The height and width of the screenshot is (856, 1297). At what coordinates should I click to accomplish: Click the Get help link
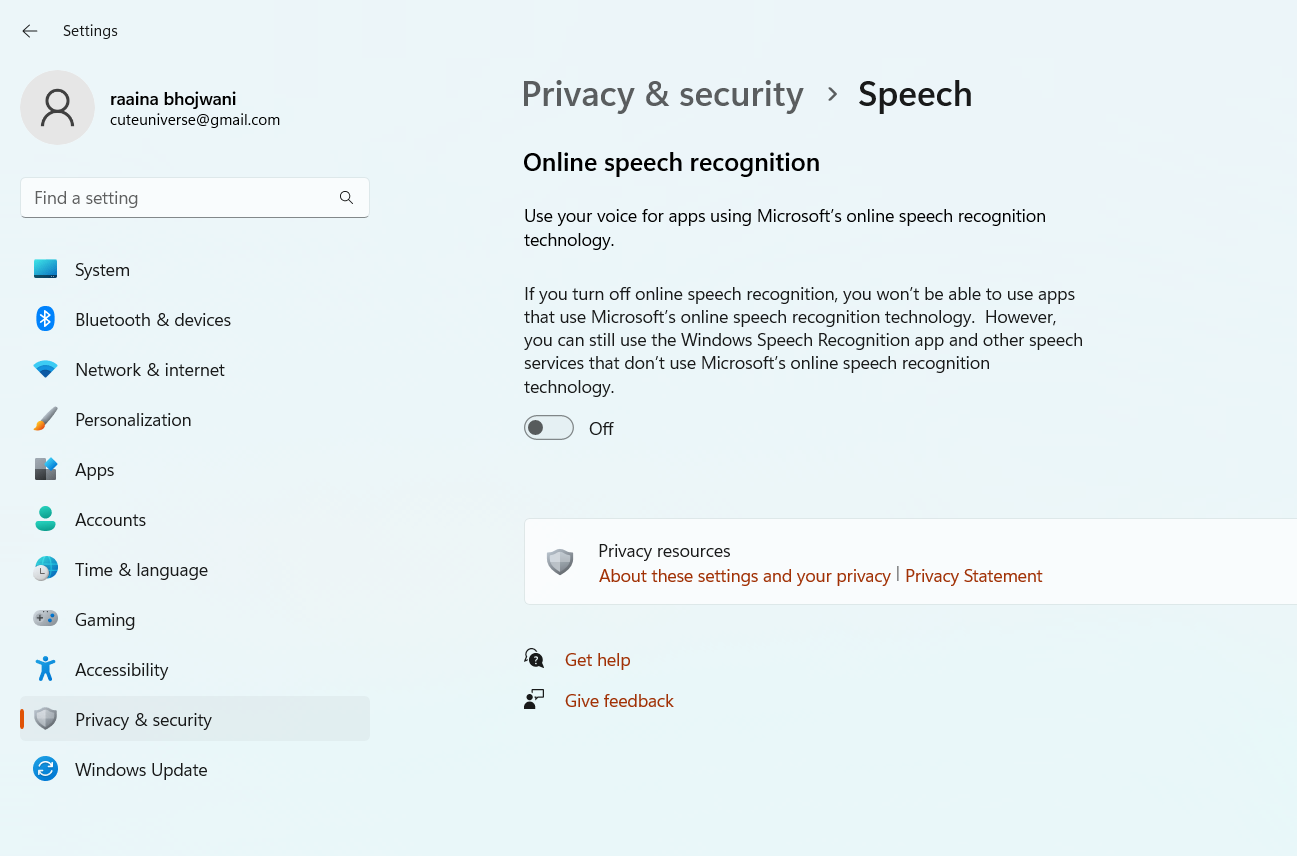(x=597, y=660)
